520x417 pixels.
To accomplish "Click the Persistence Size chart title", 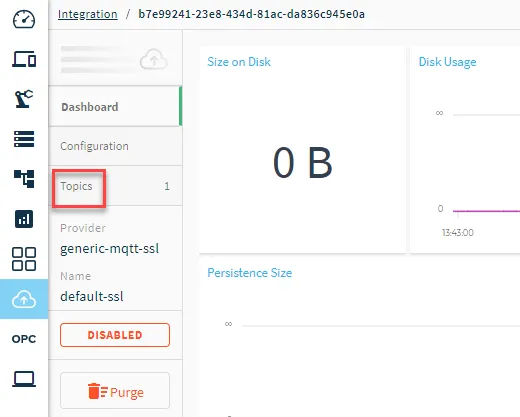I will pyautogui.click(x=250, y=273).
